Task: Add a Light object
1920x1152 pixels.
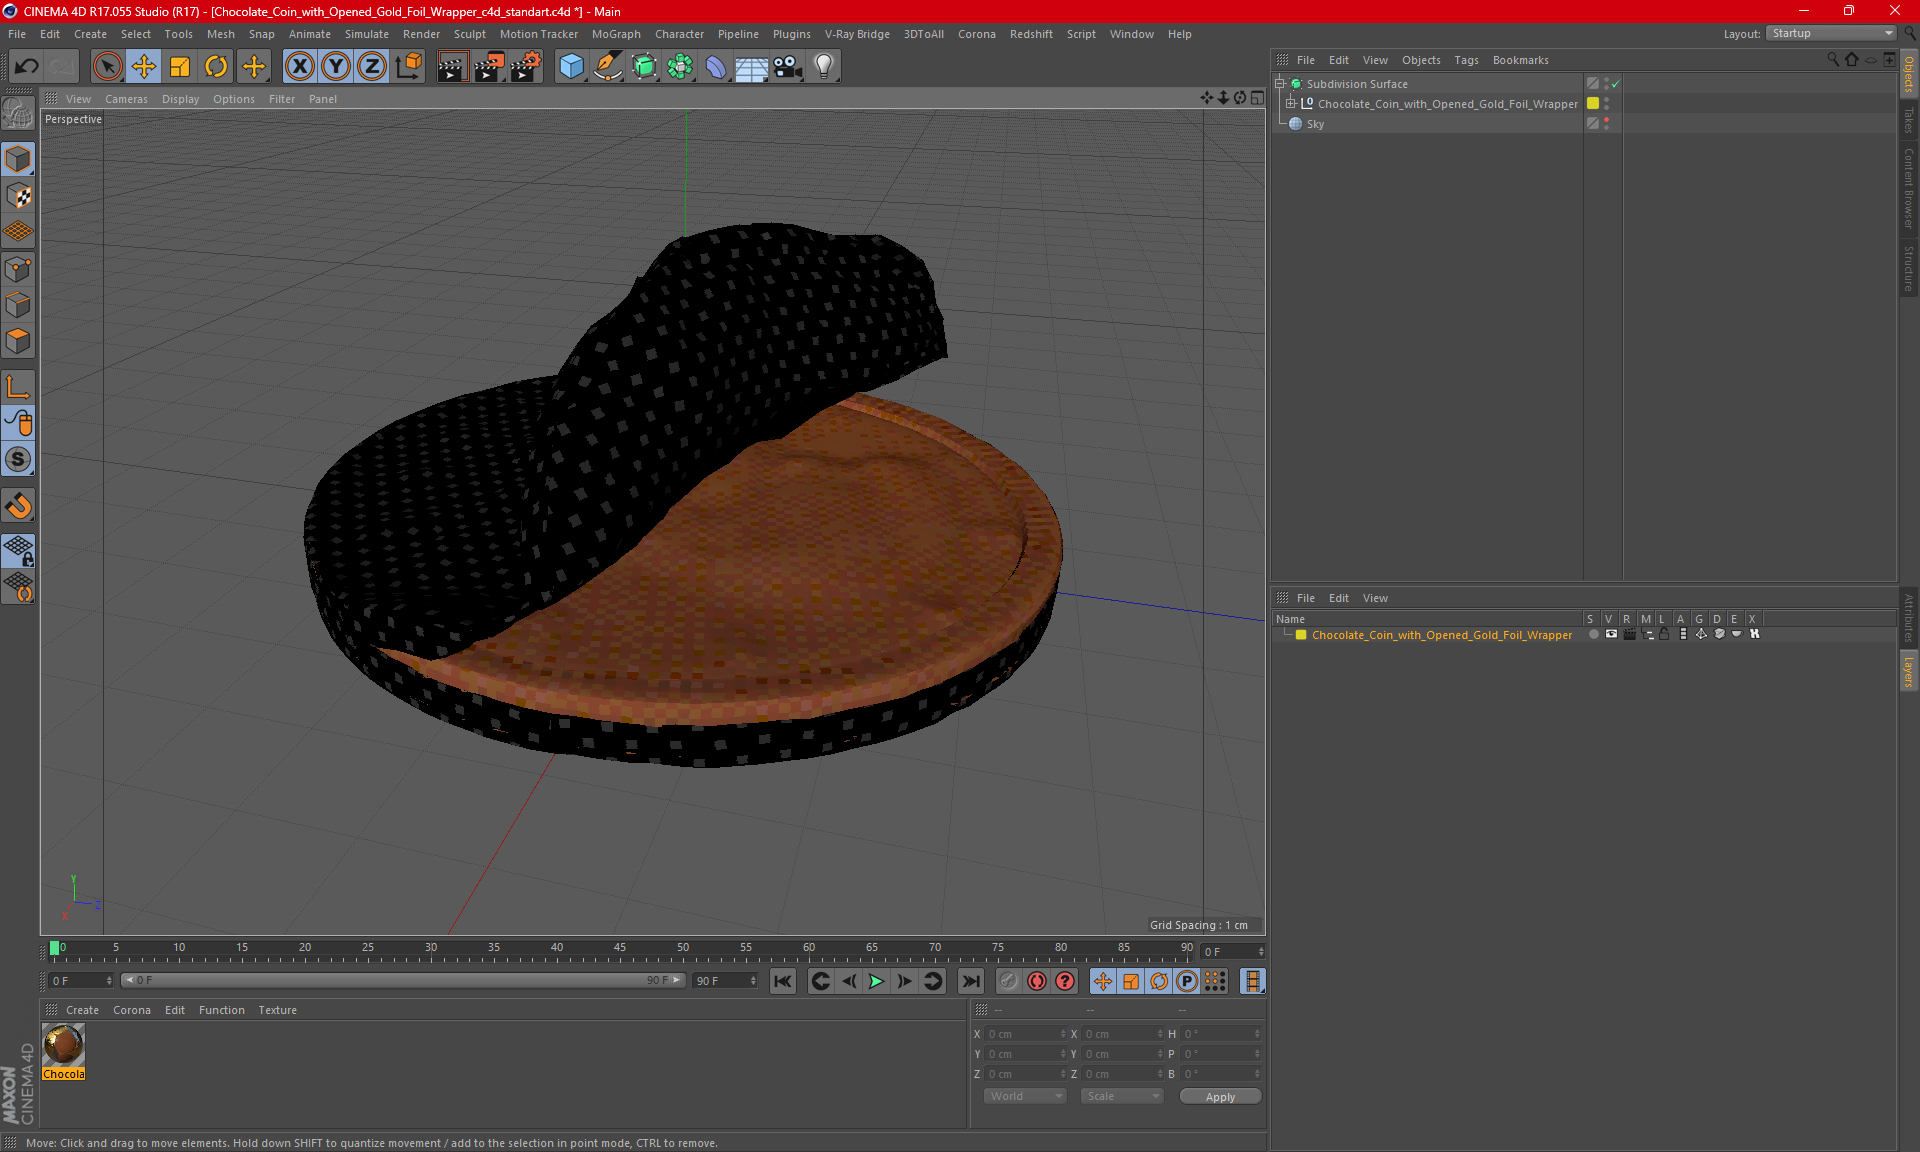Action: pyautogui.click(x=824, y=66)
